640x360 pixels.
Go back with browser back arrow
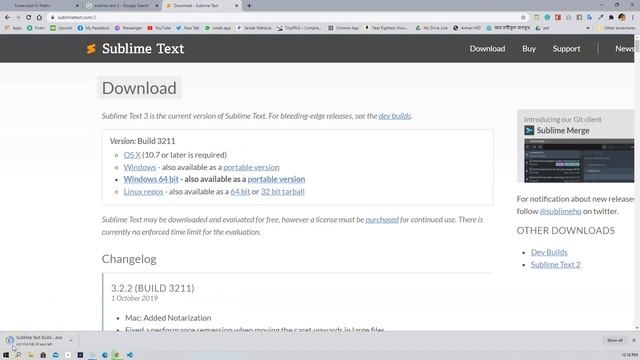coord(7,18)
